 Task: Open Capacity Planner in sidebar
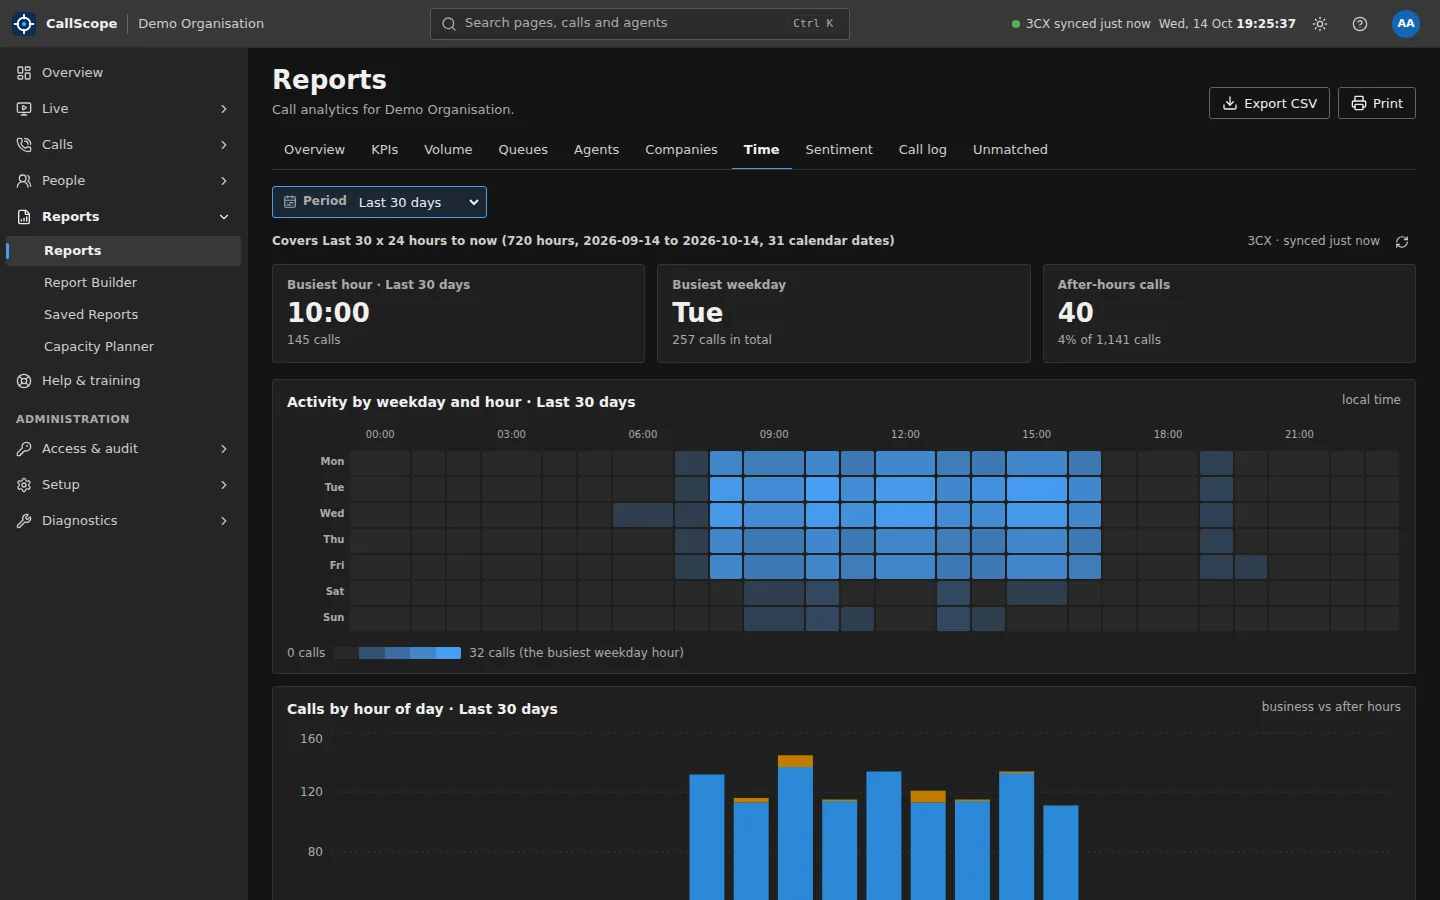tap(123, 347)
